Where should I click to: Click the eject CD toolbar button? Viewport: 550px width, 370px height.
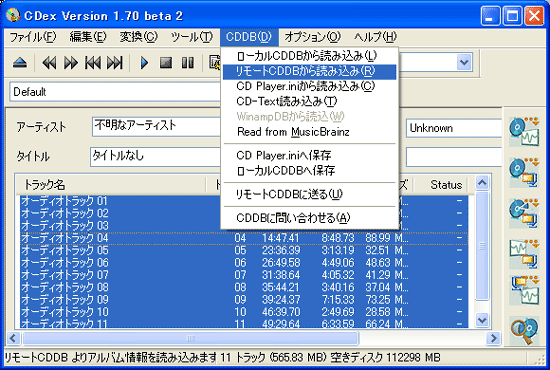pos(20,63)
